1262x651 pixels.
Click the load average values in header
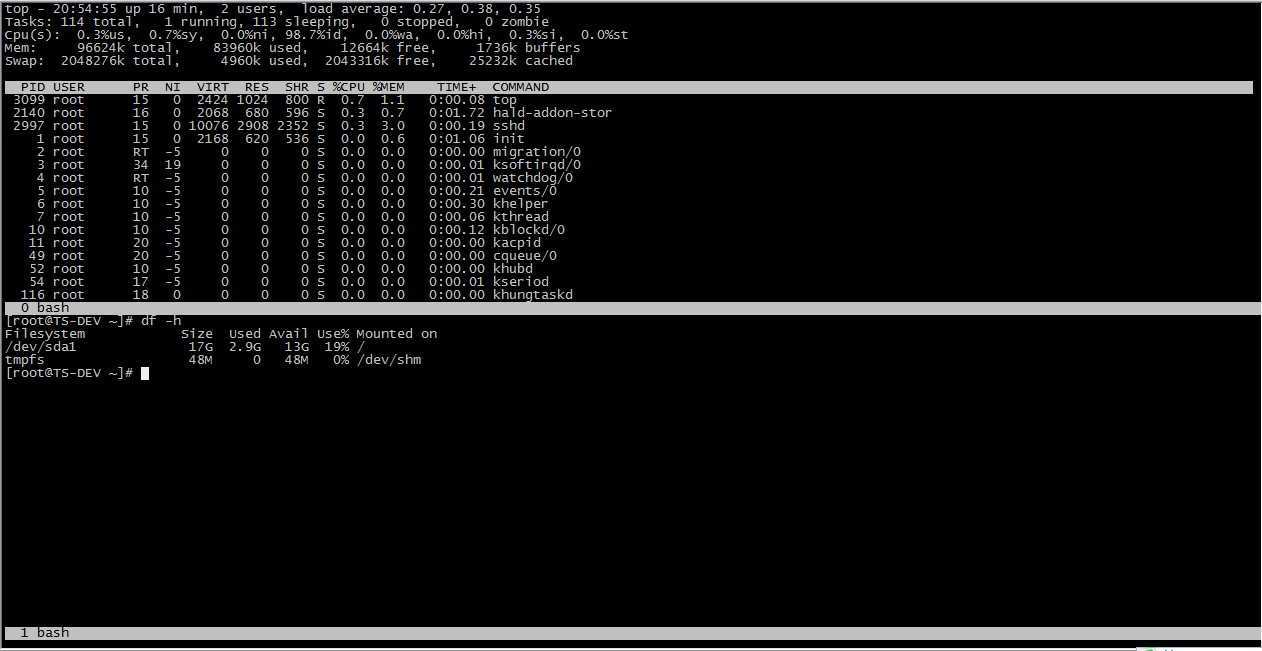(x=477, y=9)
